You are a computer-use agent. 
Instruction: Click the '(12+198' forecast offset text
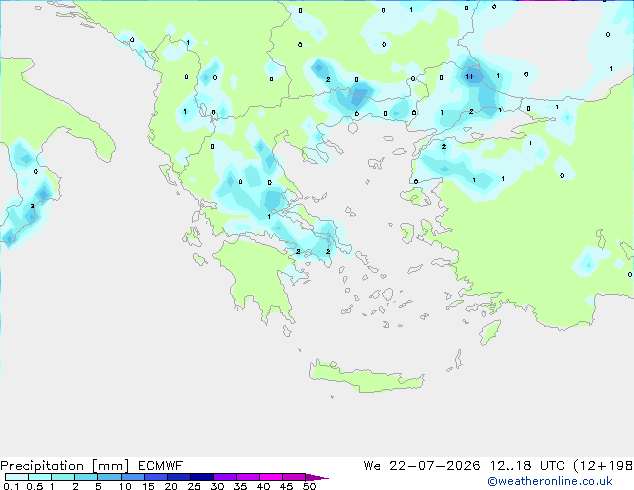pyautogui.click(x=603, y=466)
